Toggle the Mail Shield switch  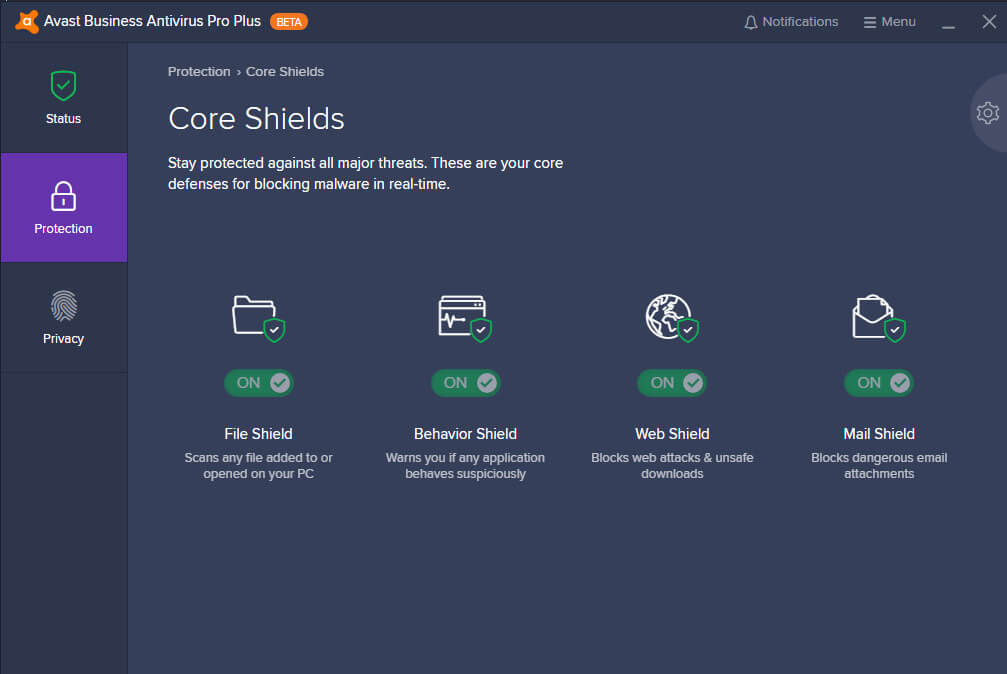point(879,383)
